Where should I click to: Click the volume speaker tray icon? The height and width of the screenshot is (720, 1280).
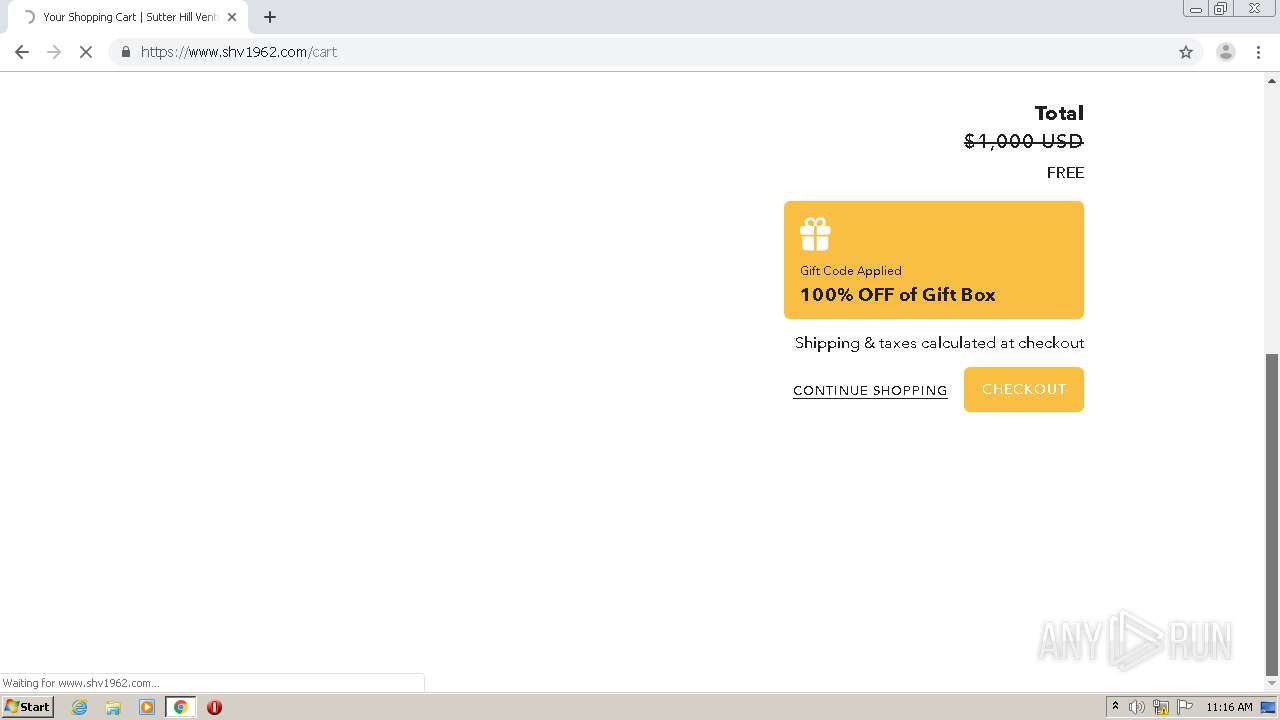point(1137,707)
